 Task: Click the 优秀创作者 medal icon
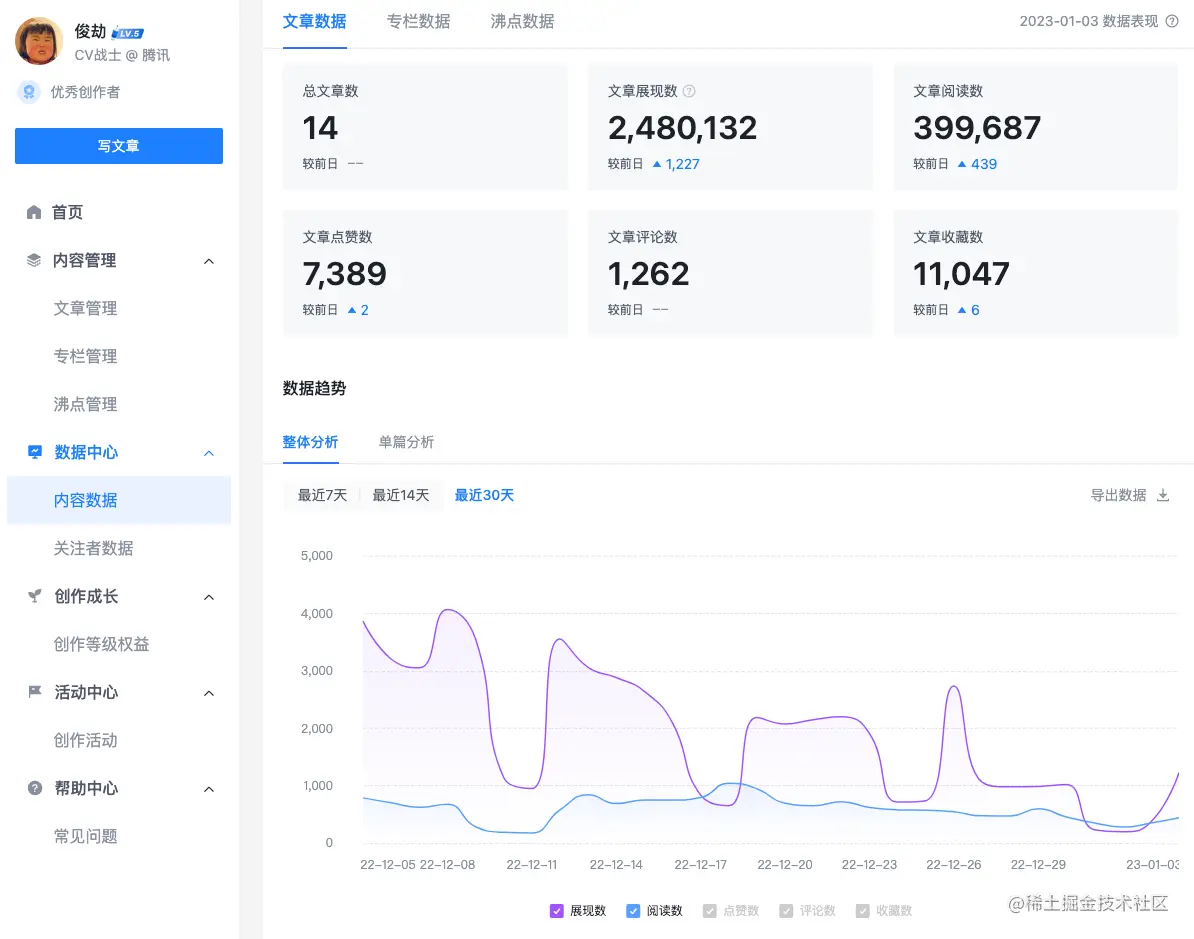click(29, 92)
